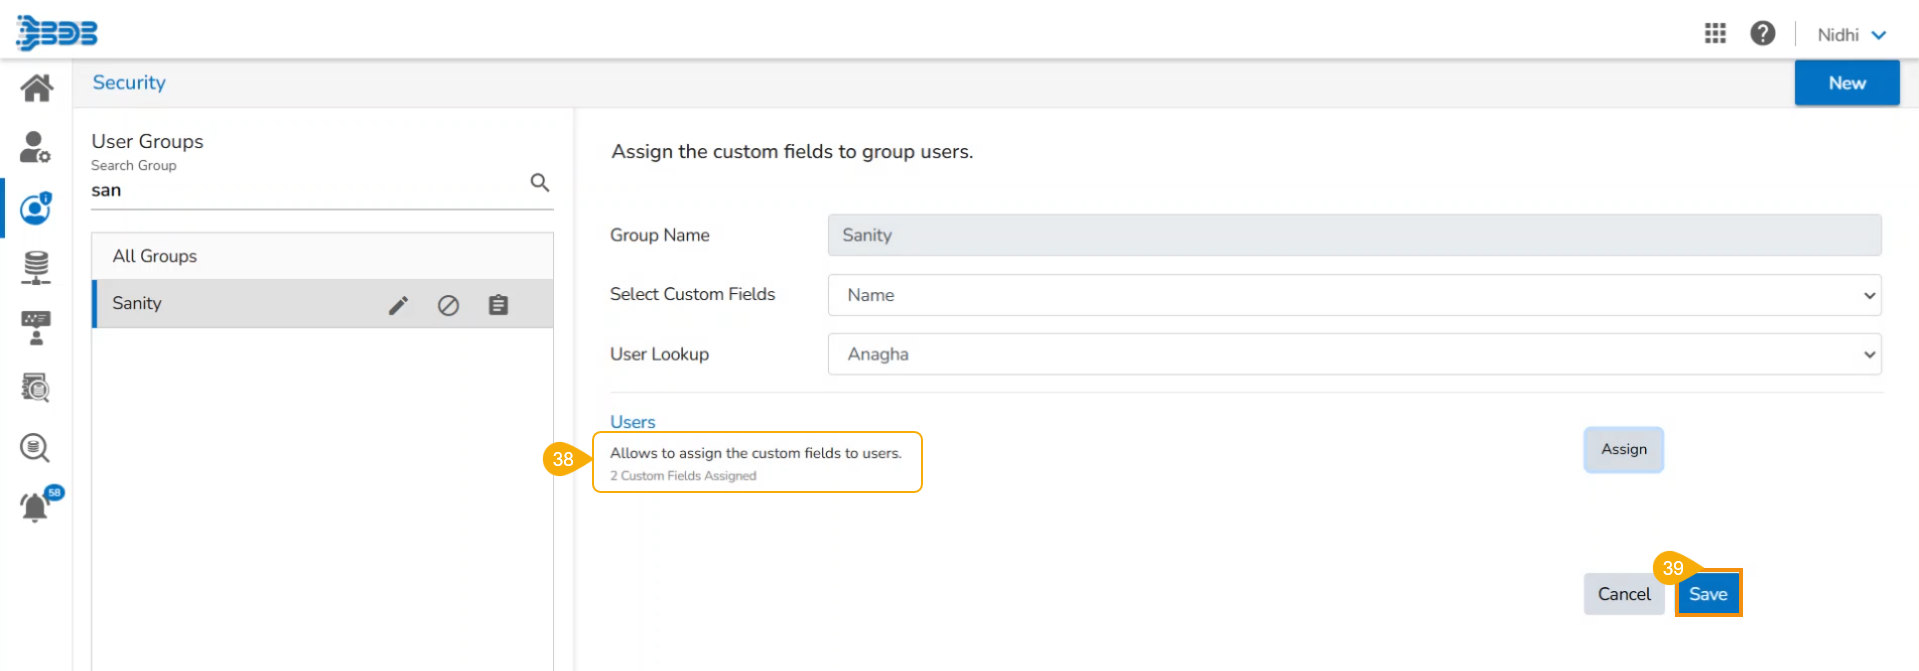The image size is (1919, 671).
Task: Click the Assign button
Action: coord(1623,450)
